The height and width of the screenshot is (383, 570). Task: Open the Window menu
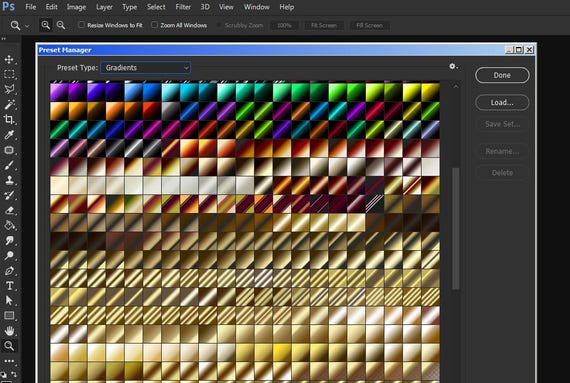click(x=256, y=7)
